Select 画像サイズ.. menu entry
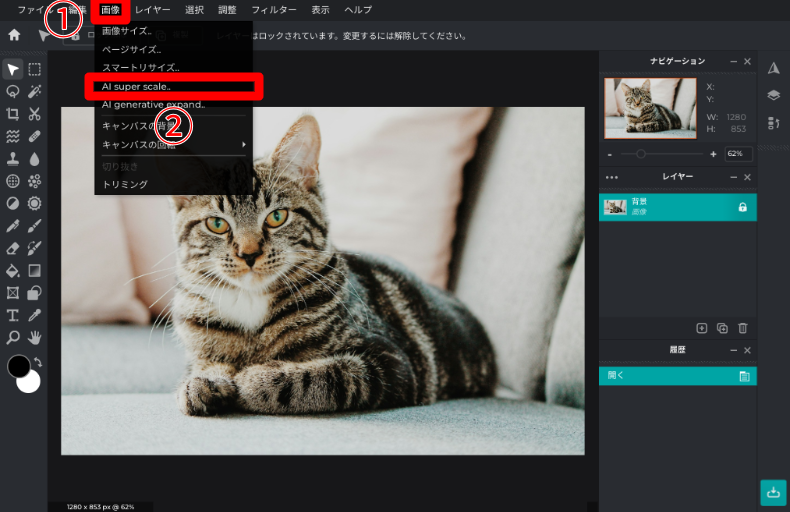 [x=127, y=31]
